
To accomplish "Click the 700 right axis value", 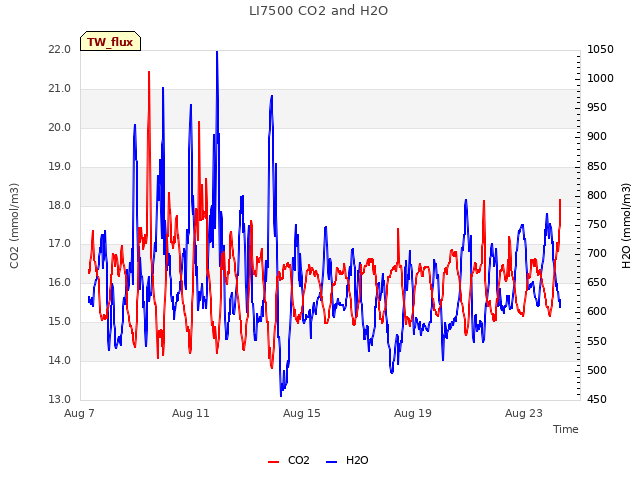I will pos(597,253).
